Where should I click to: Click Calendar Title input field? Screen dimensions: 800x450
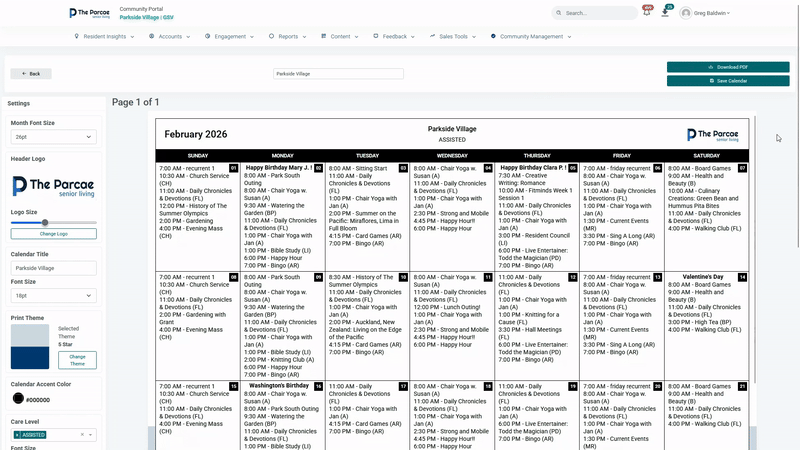click(x=54, y=268)
